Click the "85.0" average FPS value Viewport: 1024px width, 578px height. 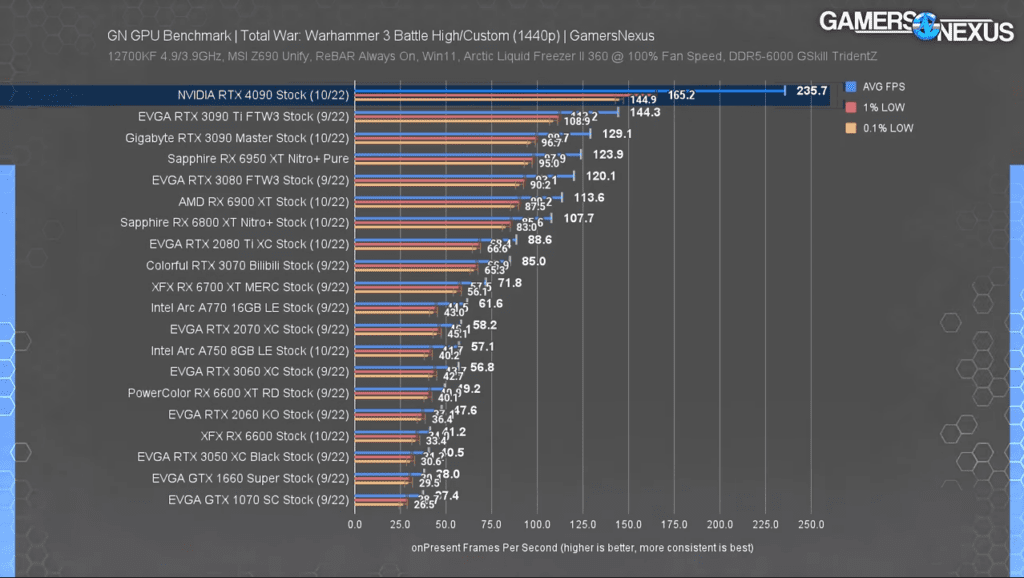[534, 261]
